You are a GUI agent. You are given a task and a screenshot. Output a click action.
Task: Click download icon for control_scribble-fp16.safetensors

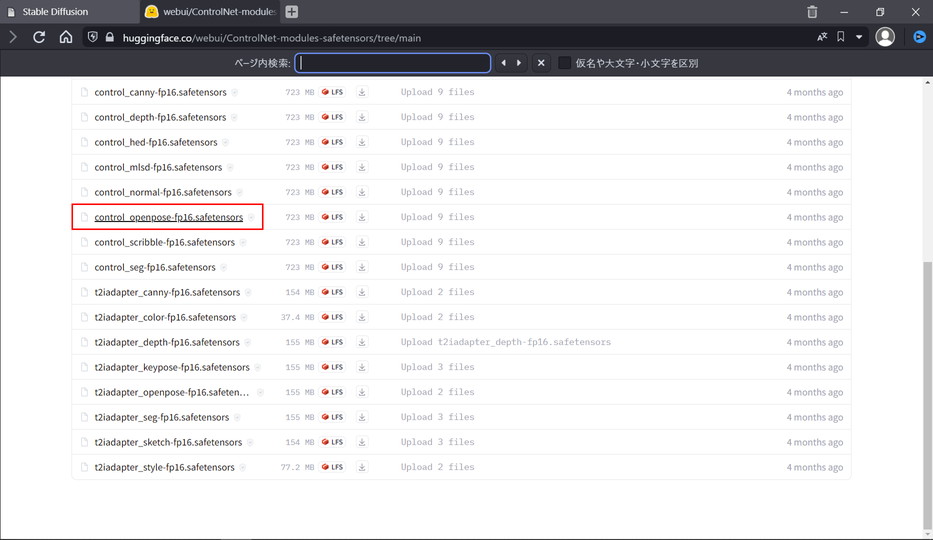click(x=362, y=242)
